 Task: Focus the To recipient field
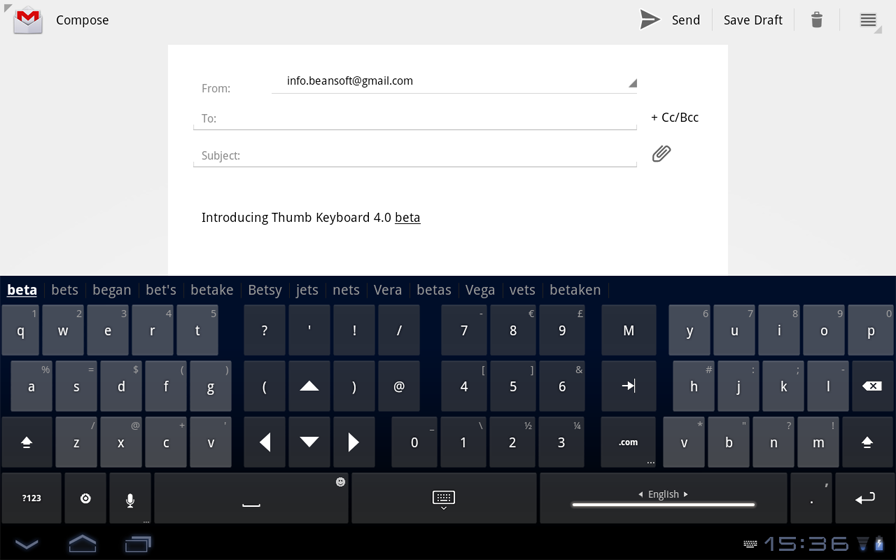tap(415, 118)
